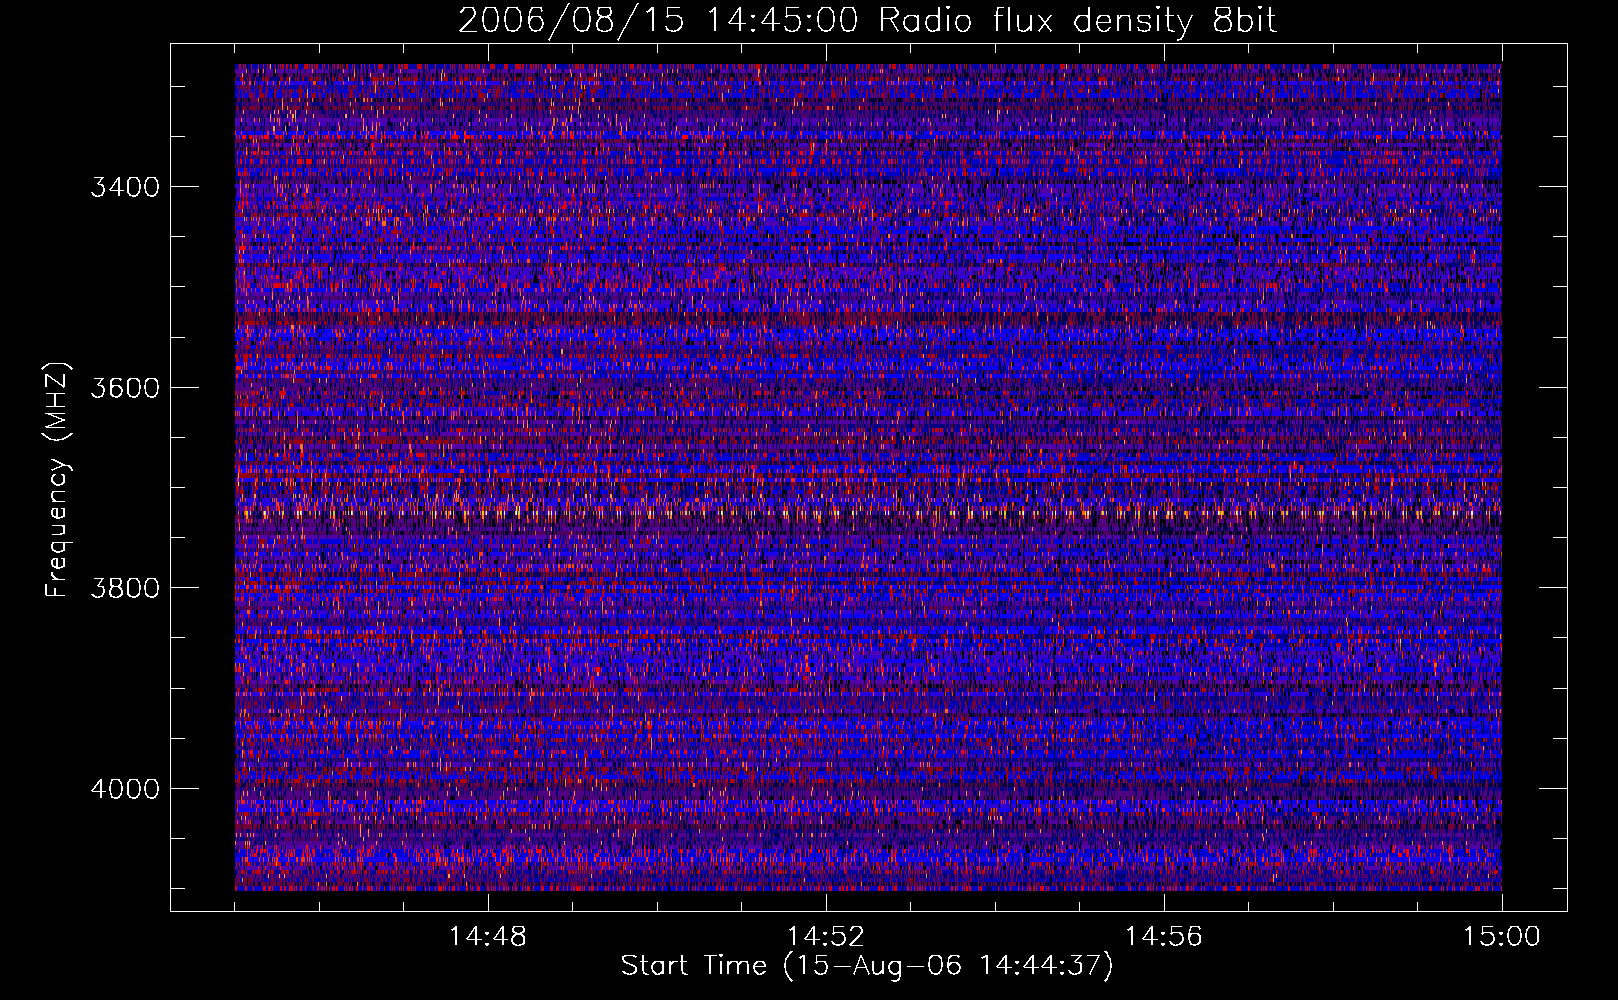Click the '3400' frequency tick label
This screenshot has height=1000, width=1618.
coord(124,187)
